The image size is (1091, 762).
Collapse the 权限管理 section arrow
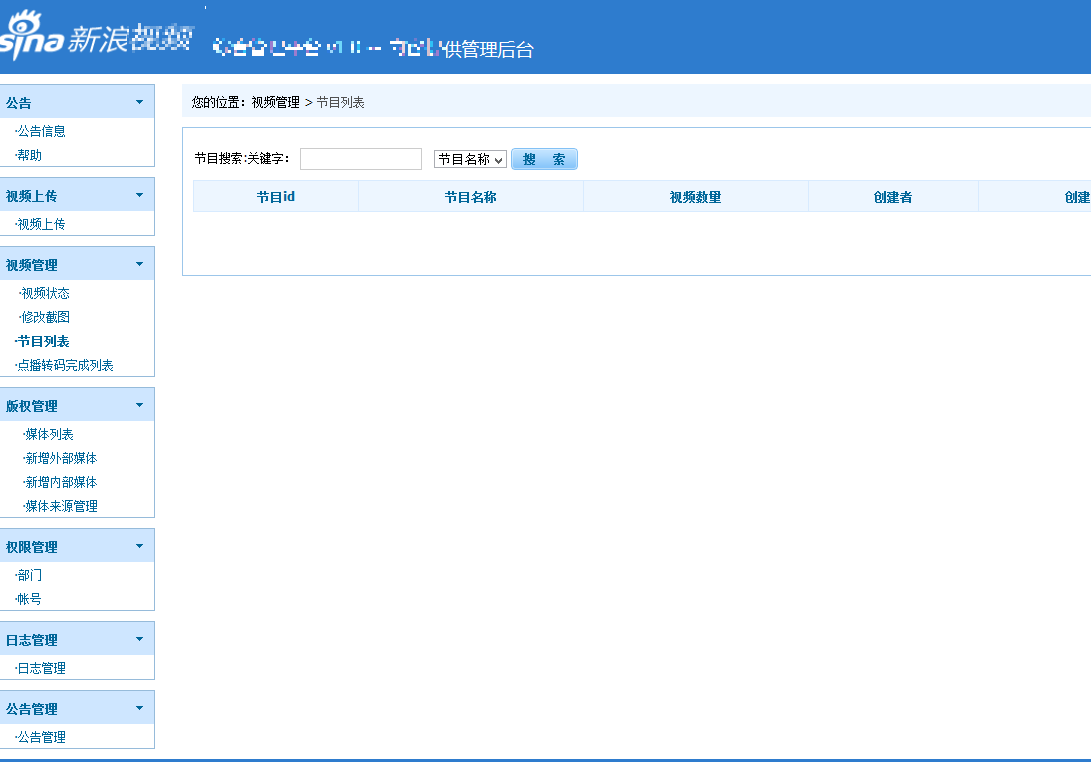coord(139,546)
